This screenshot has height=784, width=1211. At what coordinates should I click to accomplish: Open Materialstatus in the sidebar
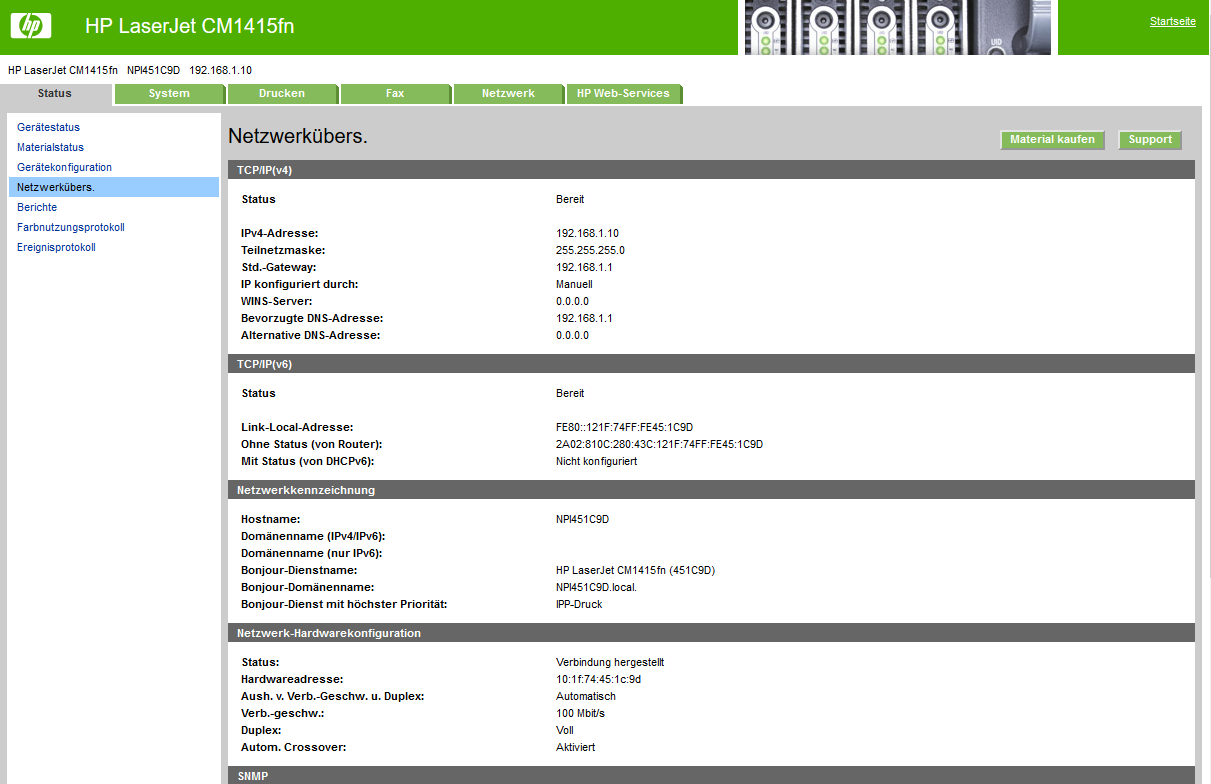[x=50, y=148]
